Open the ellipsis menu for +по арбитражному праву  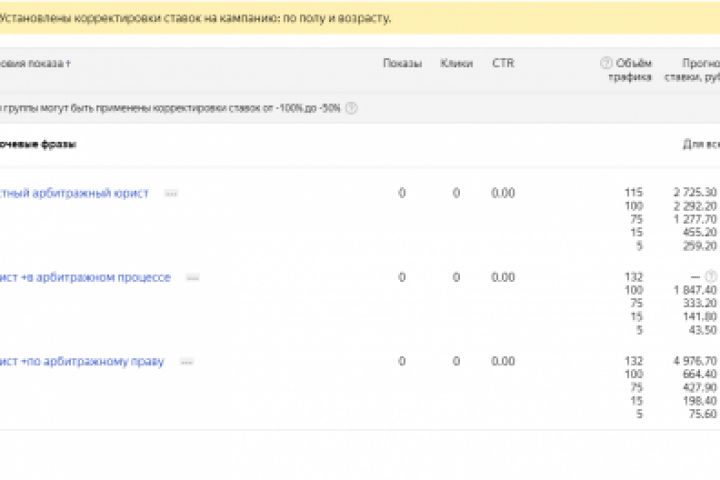click(186, 362)
